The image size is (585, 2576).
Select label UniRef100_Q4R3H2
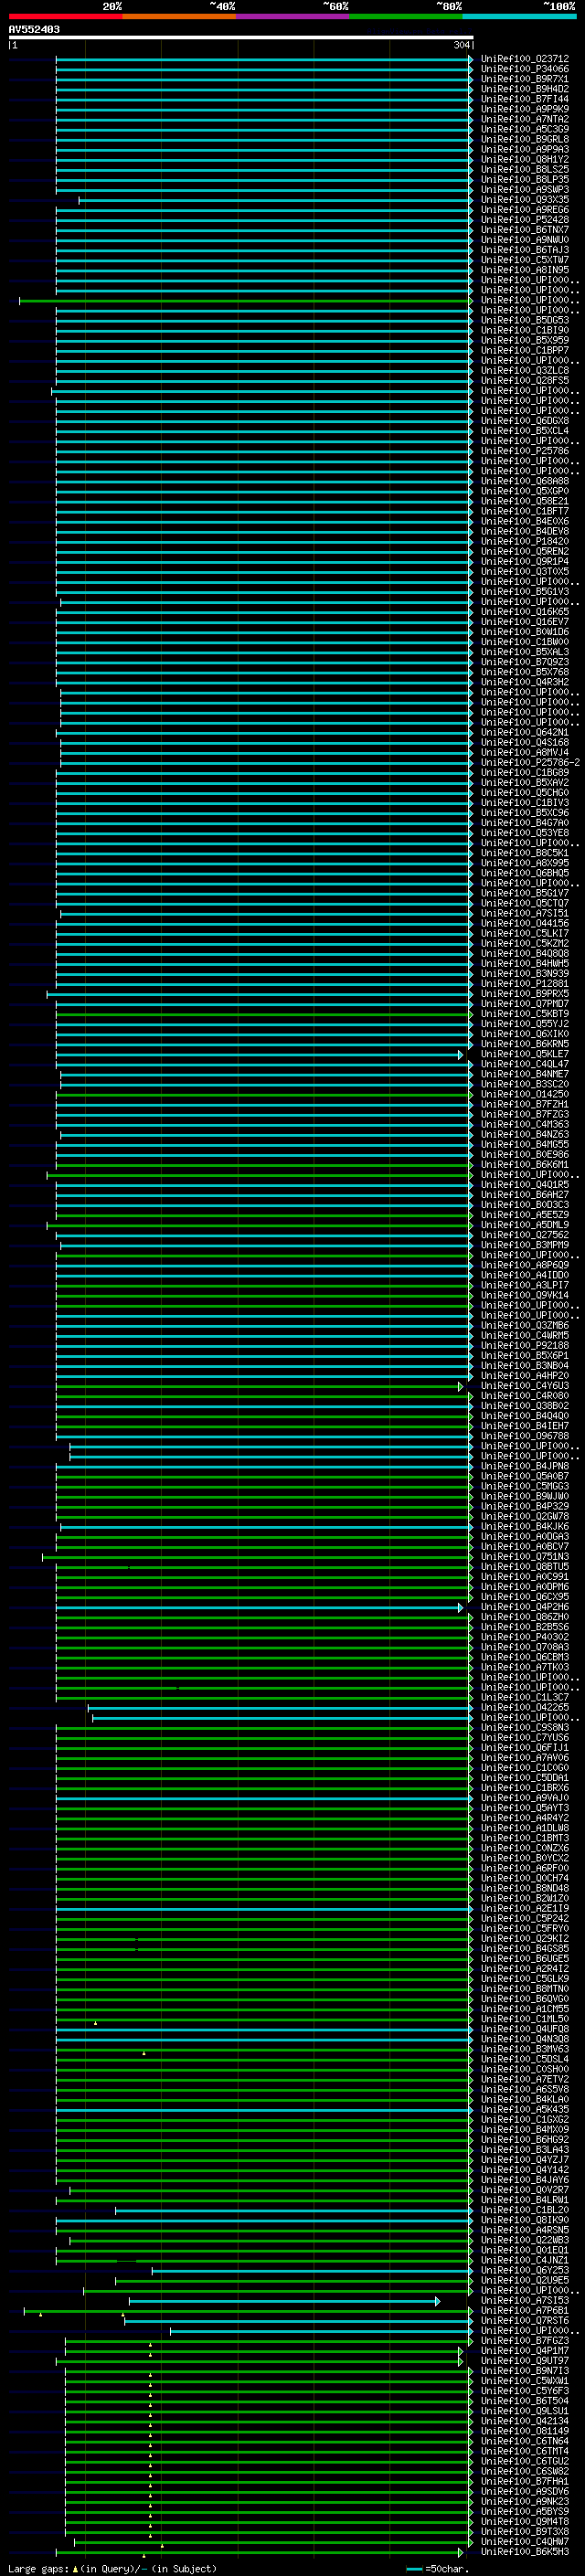(x=525, y=682)
